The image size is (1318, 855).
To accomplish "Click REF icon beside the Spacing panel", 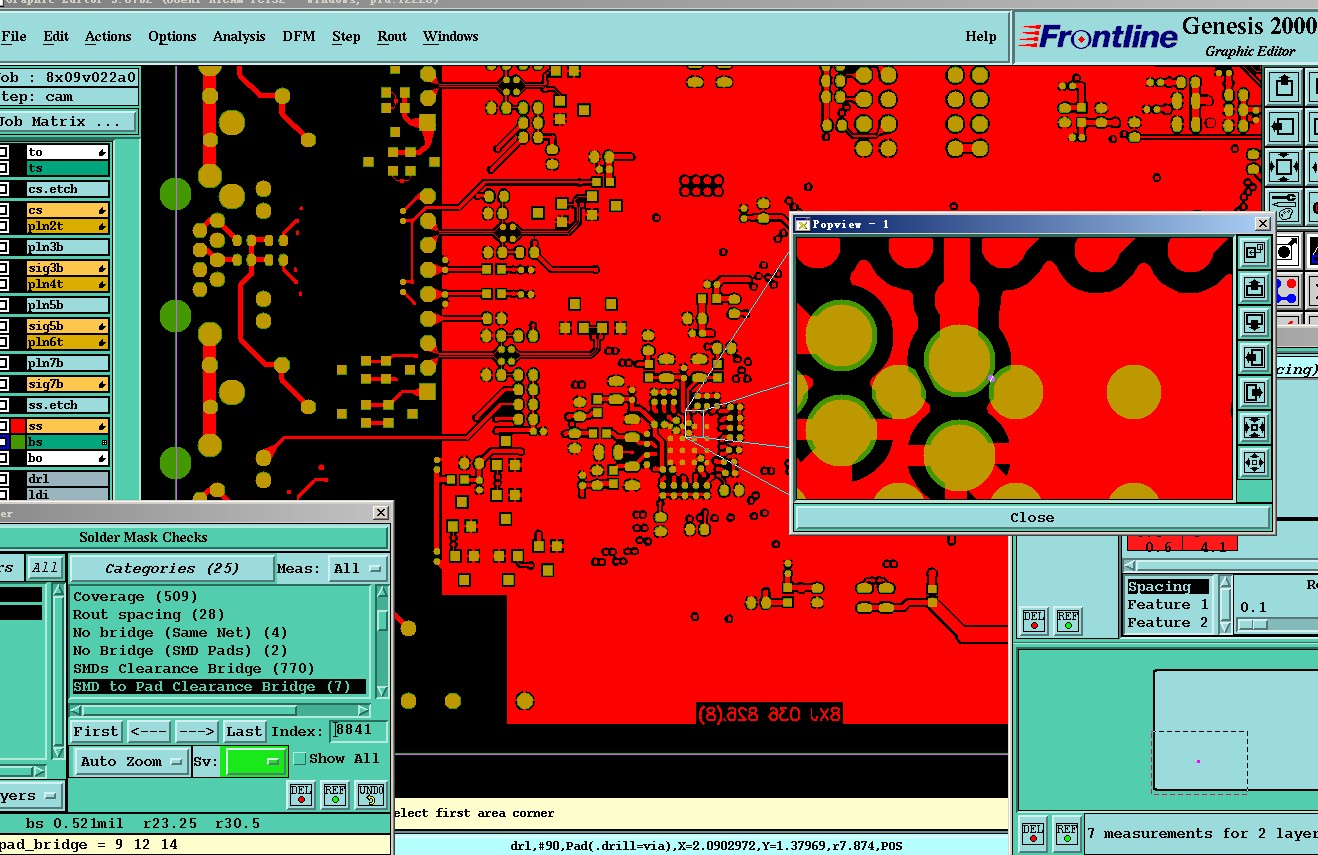I will [x=1067, y=621].
